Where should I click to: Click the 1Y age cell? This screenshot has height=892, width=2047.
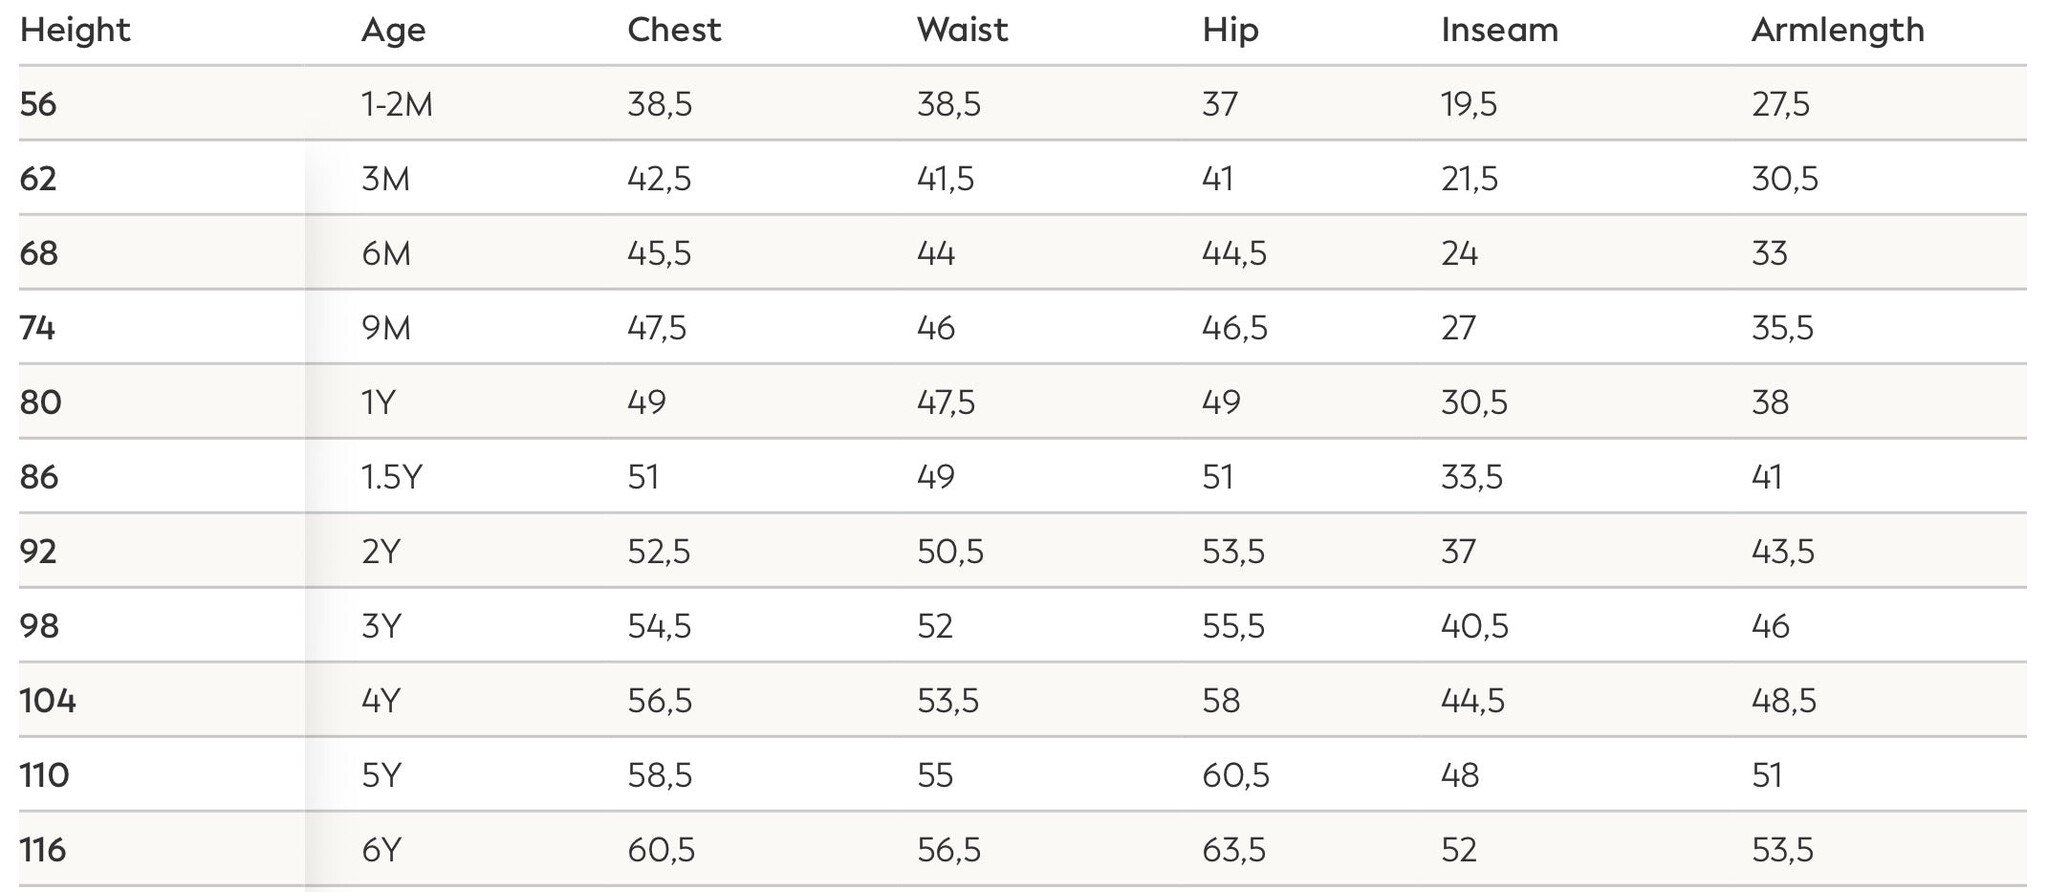click(379, 402)
